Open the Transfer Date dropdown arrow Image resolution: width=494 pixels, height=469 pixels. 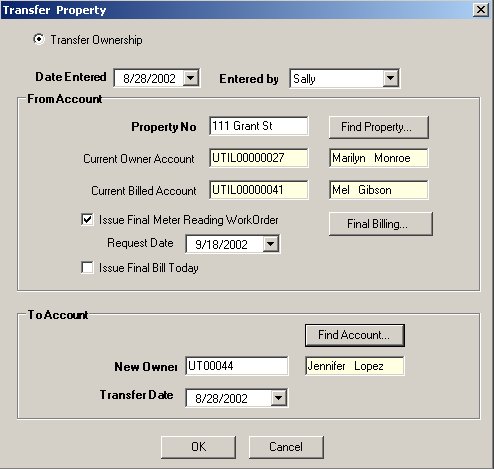[x=278, y=398]
